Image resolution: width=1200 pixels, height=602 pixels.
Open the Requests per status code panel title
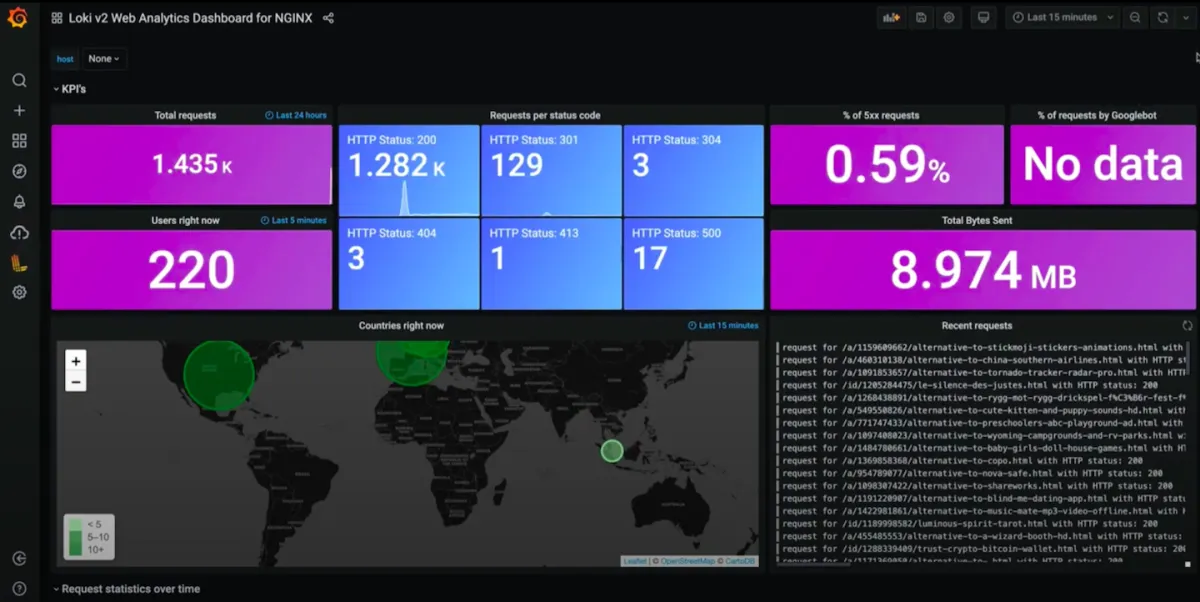[545, 115]
